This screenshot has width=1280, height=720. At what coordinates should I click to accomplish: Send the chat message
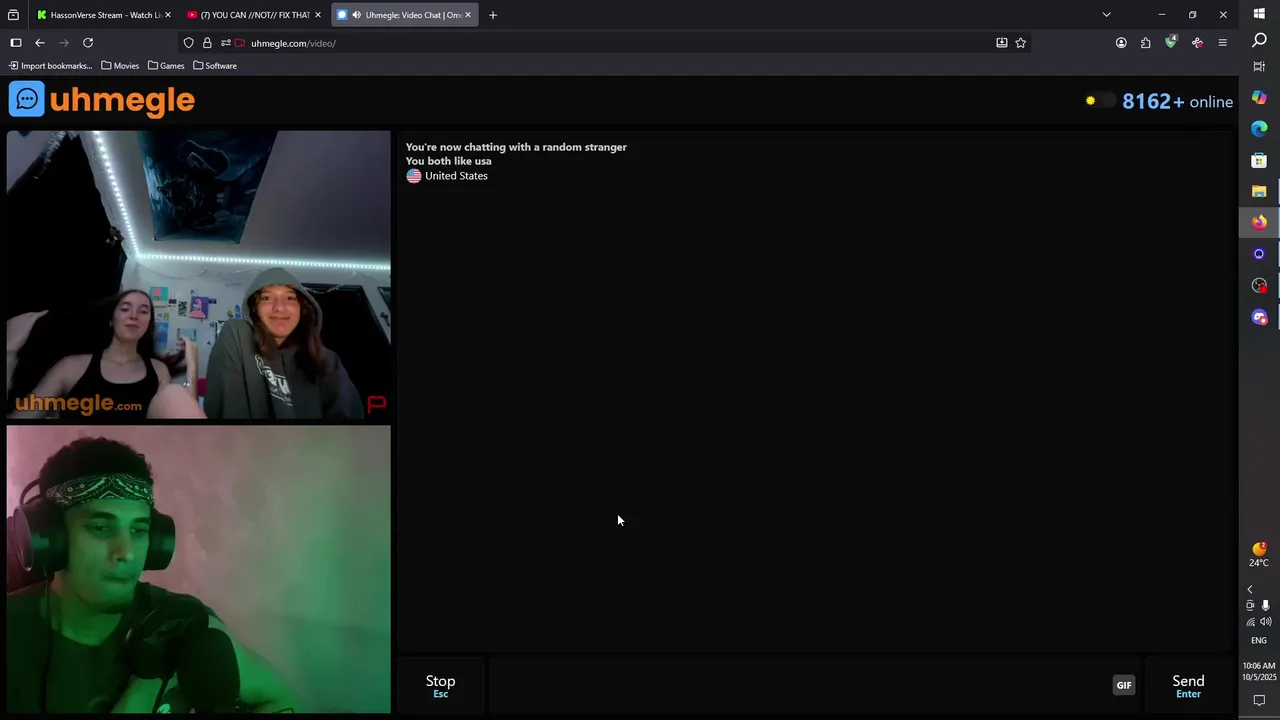[1188, 685]
